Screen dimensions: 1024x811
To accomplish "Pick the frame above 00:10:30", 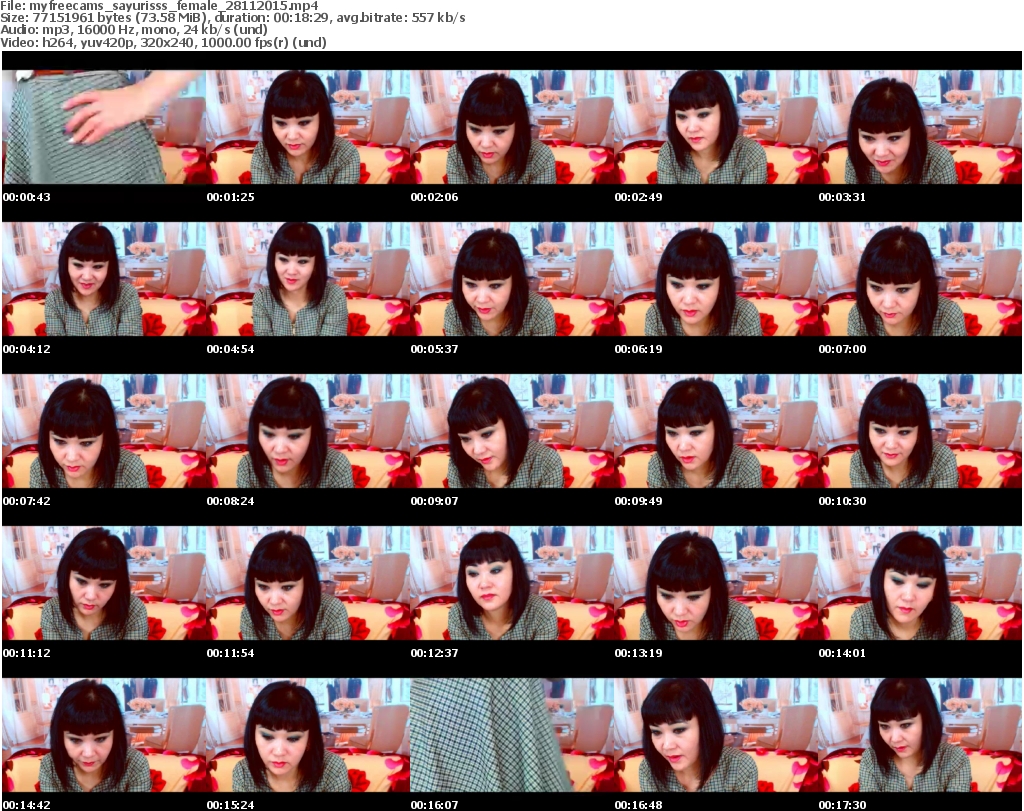I will (x=920, y=431).
